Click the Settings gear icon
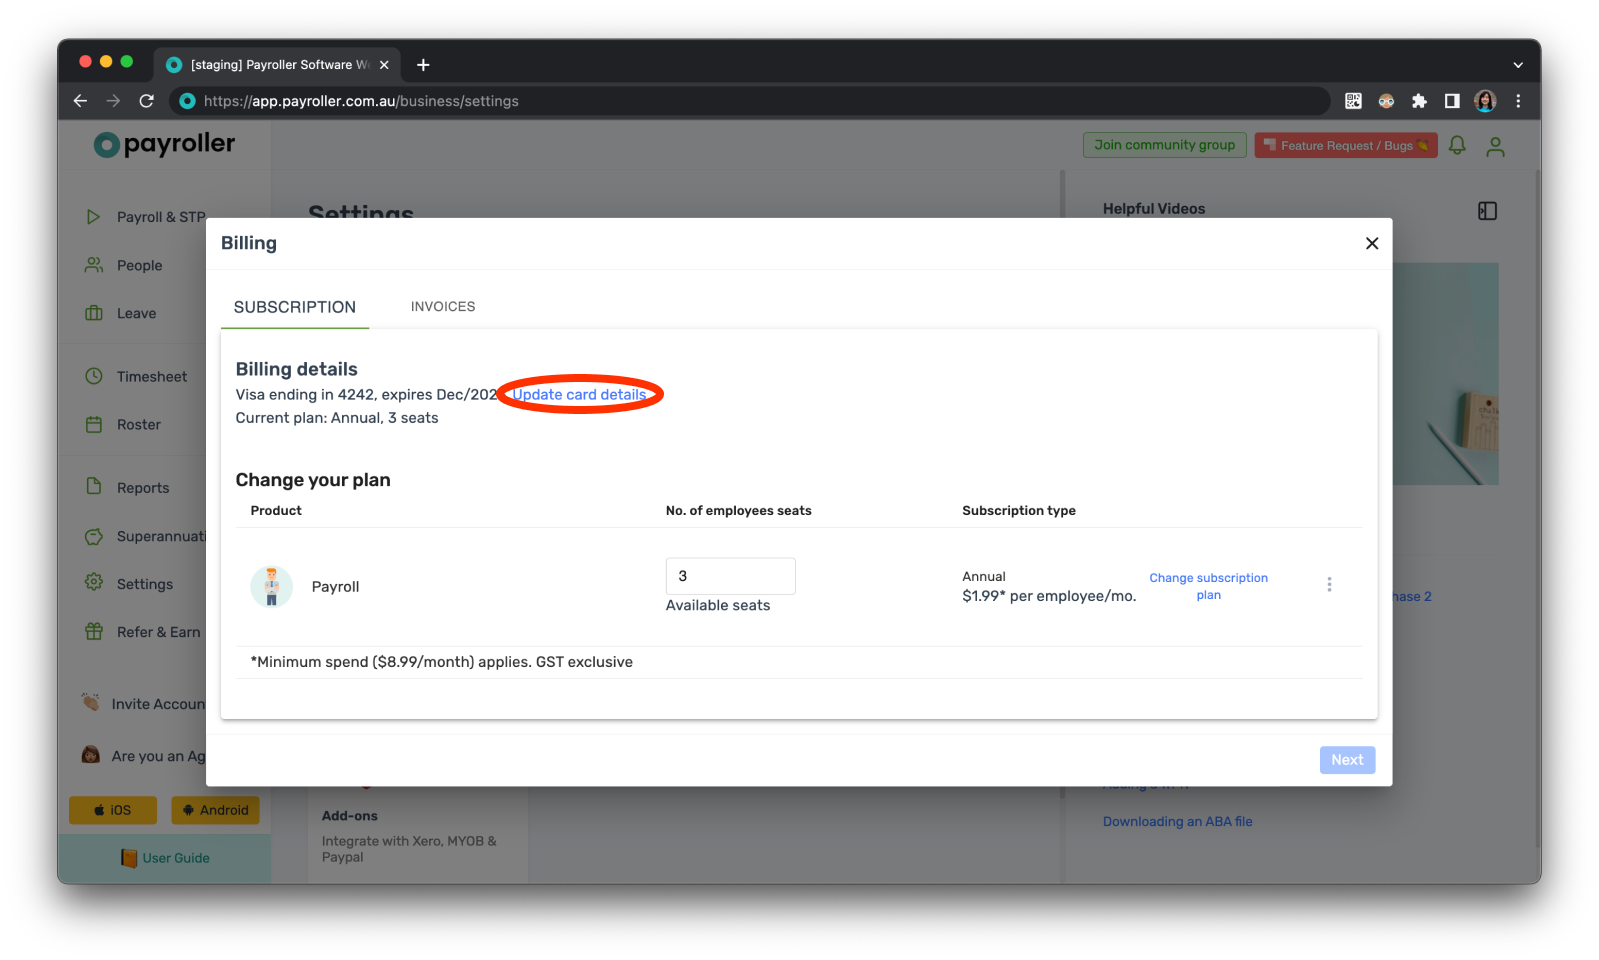 93,582
